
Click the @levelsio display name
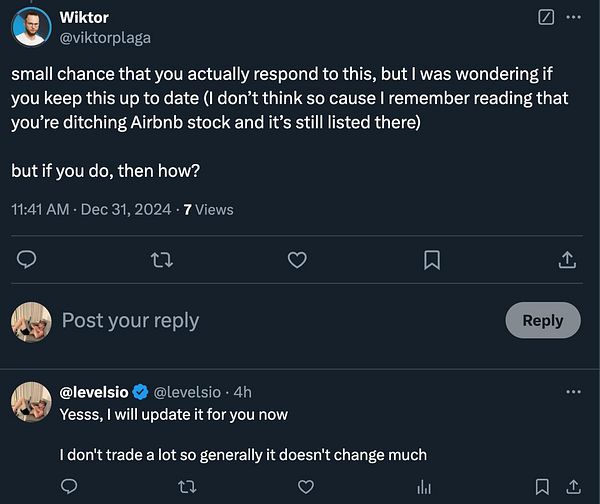(96, 393)
